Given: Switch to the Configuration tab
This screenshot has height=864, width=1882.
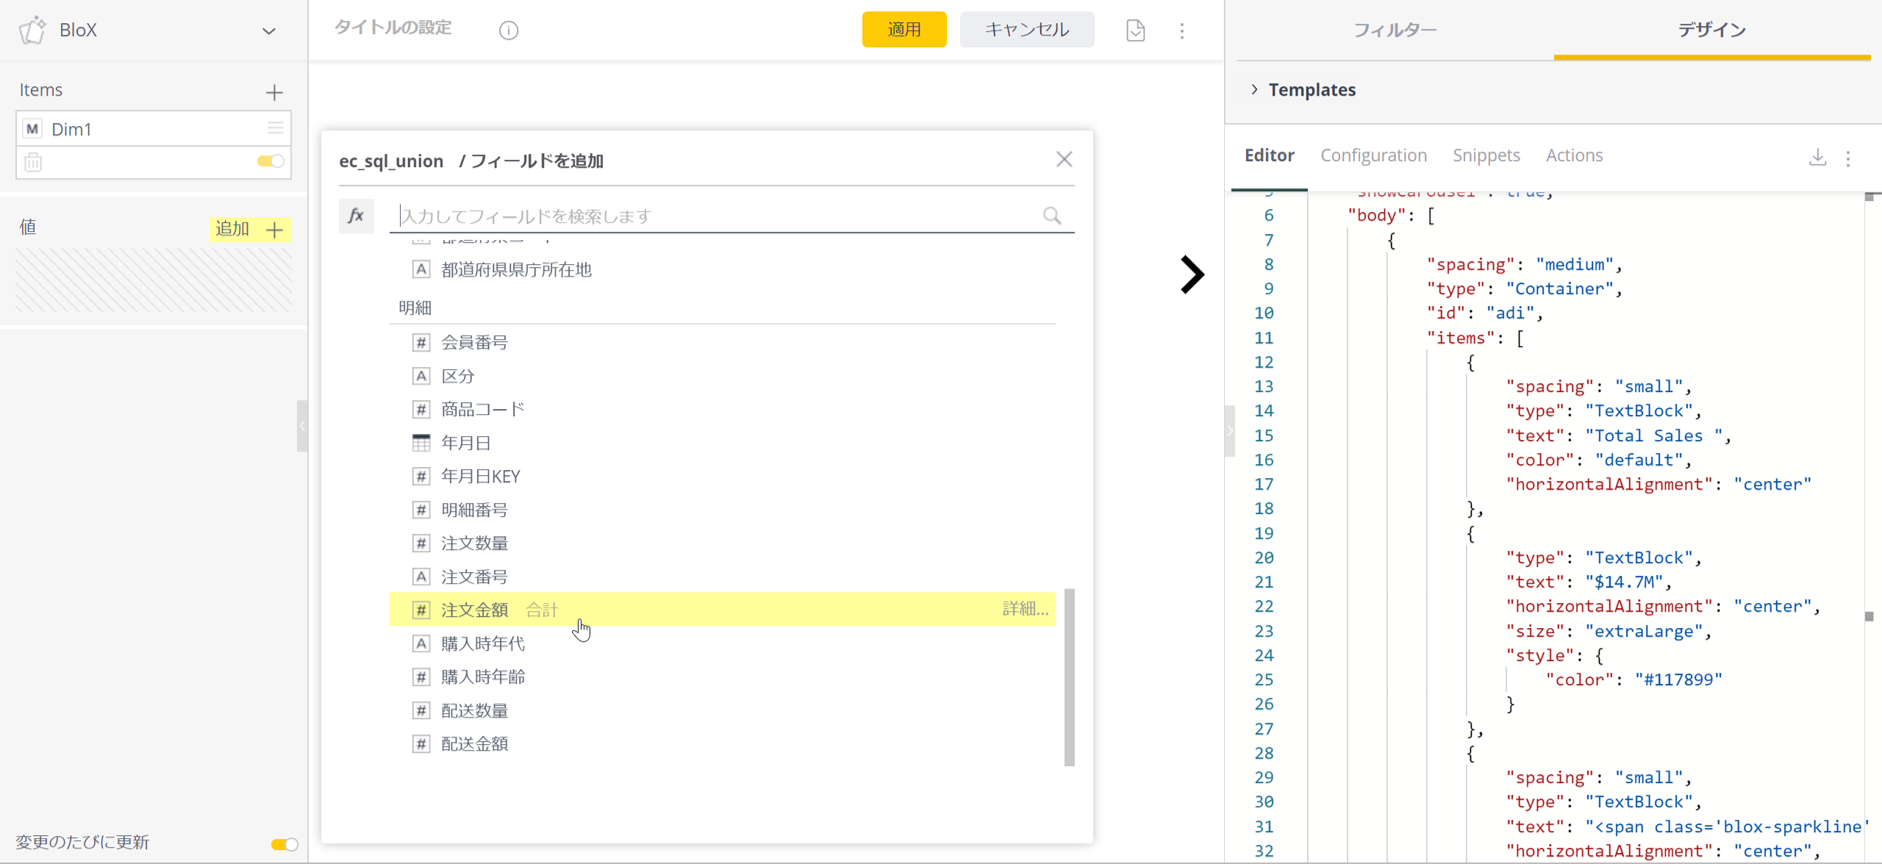Looking at the screenshot, I should click(x=1373, y=155).
